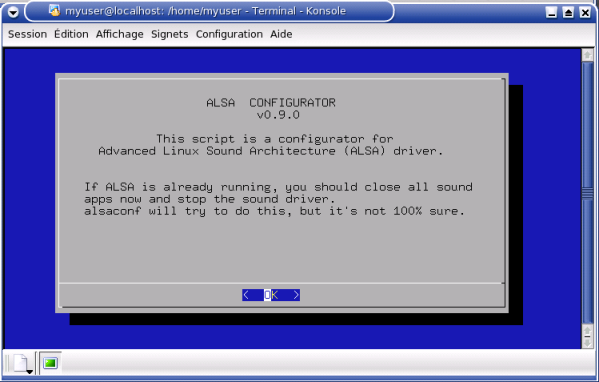Click the line 'Advanced Linux Sound Architecture (ALSA) driver.'
599x382 pixels.
pos(270,151)
